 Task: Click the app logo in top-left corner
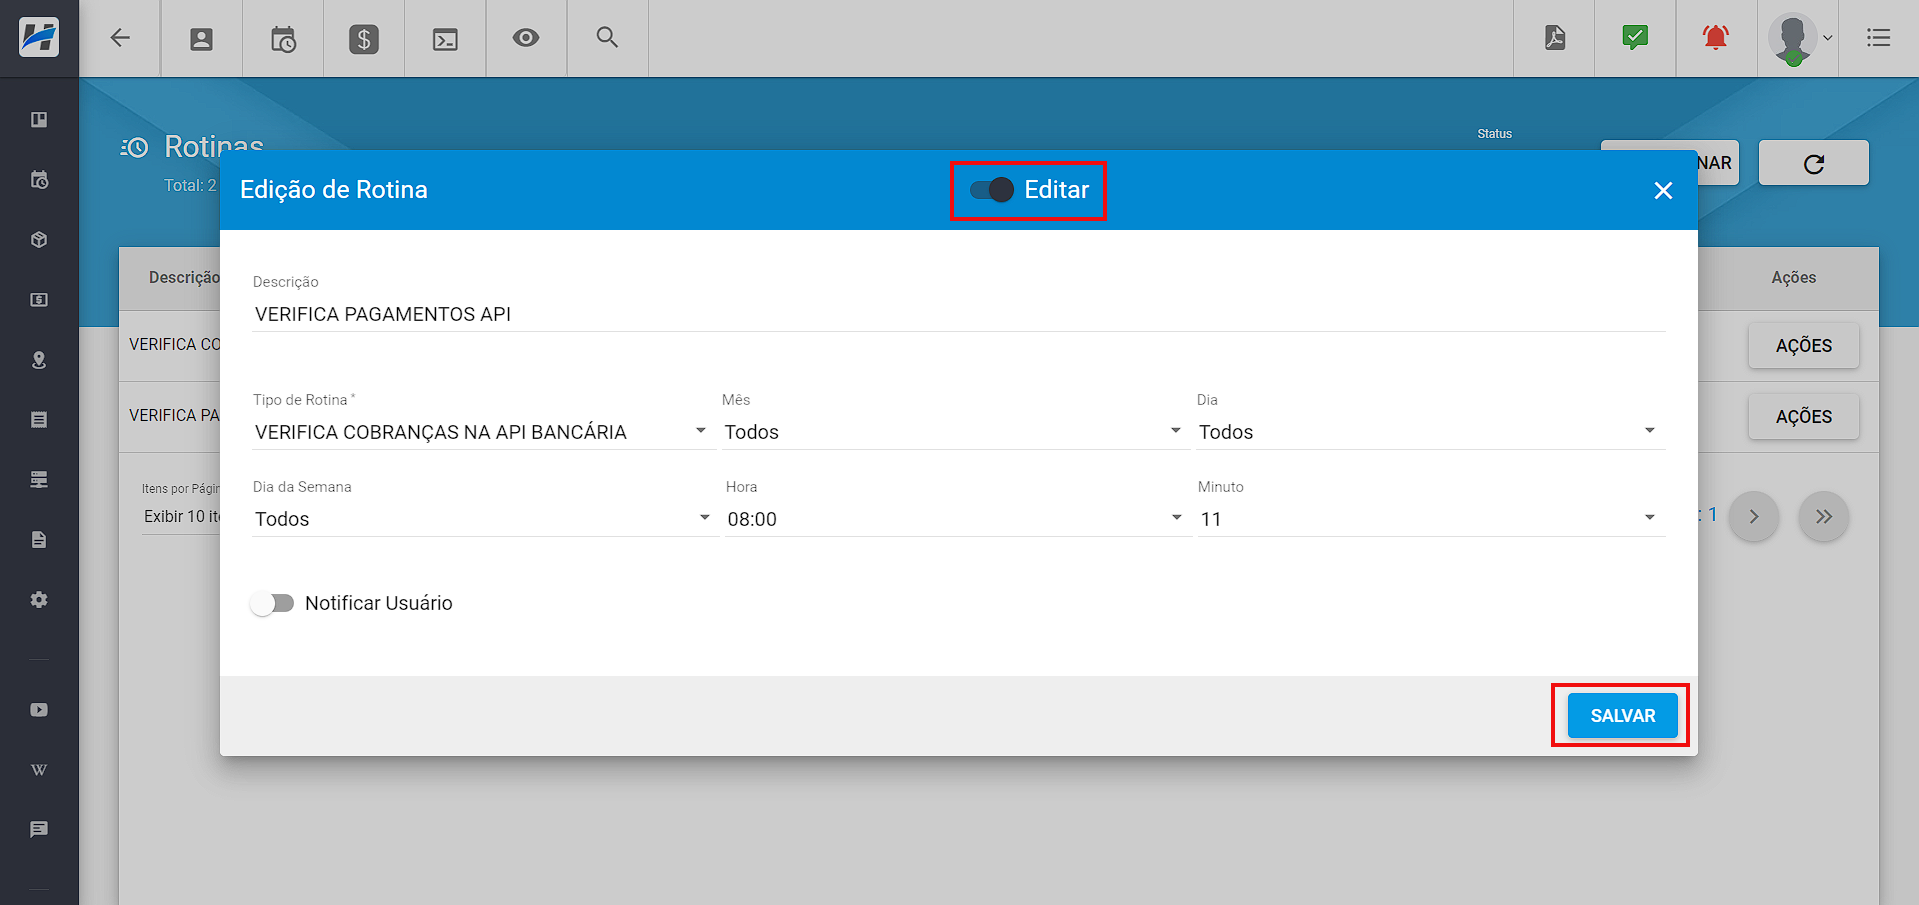pos(39,38)
